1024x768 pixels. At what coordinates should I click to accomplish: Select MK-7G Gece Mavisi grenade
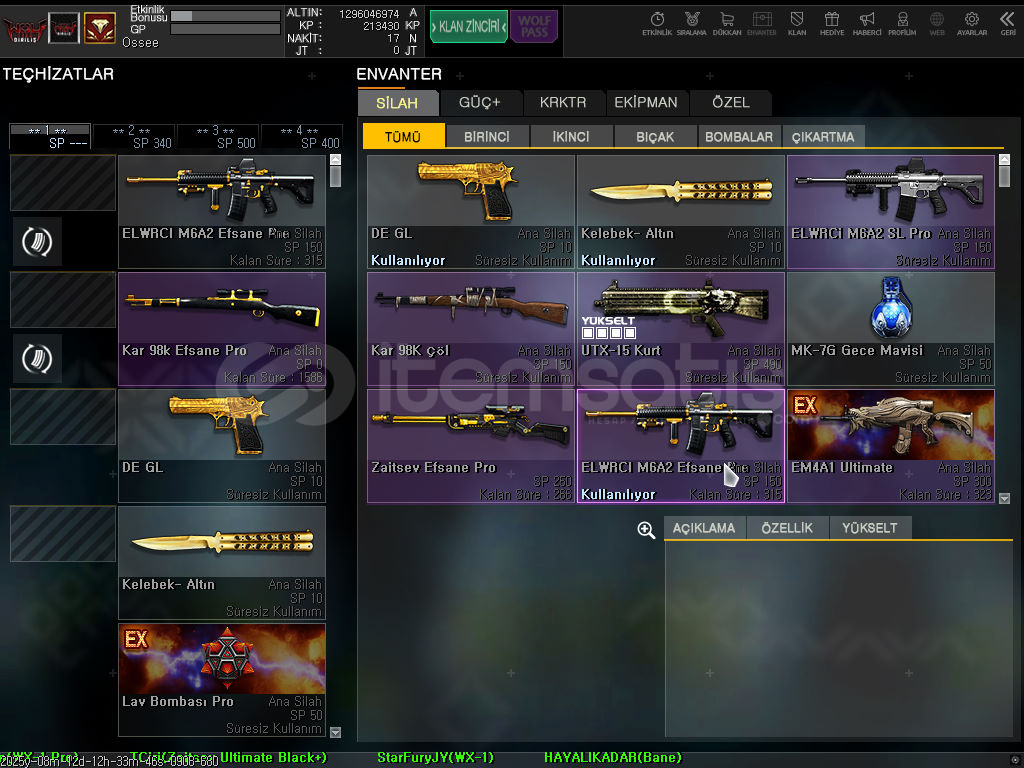pos(891,329)
